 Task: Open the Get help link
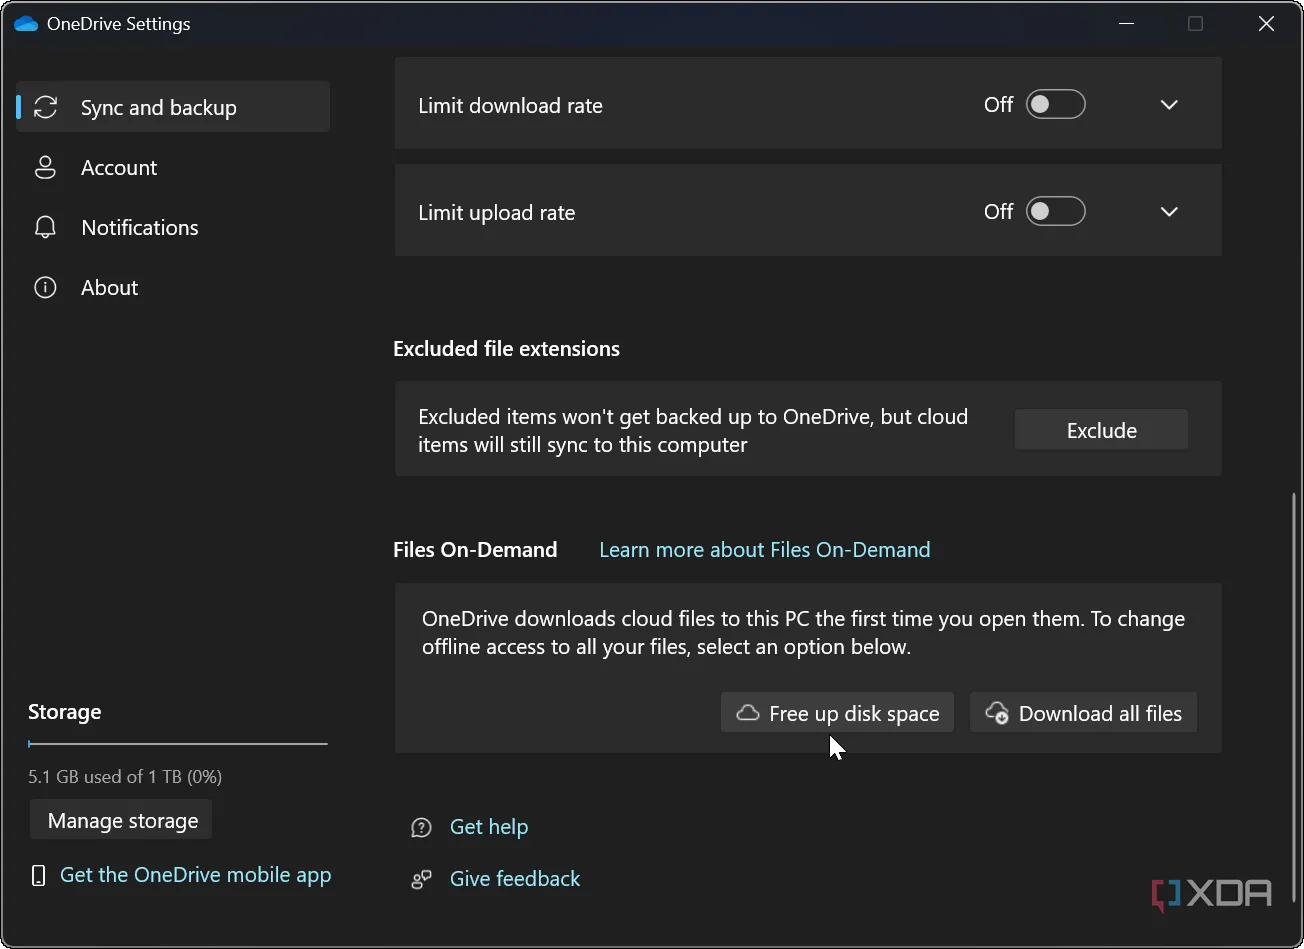coord(489,827)
